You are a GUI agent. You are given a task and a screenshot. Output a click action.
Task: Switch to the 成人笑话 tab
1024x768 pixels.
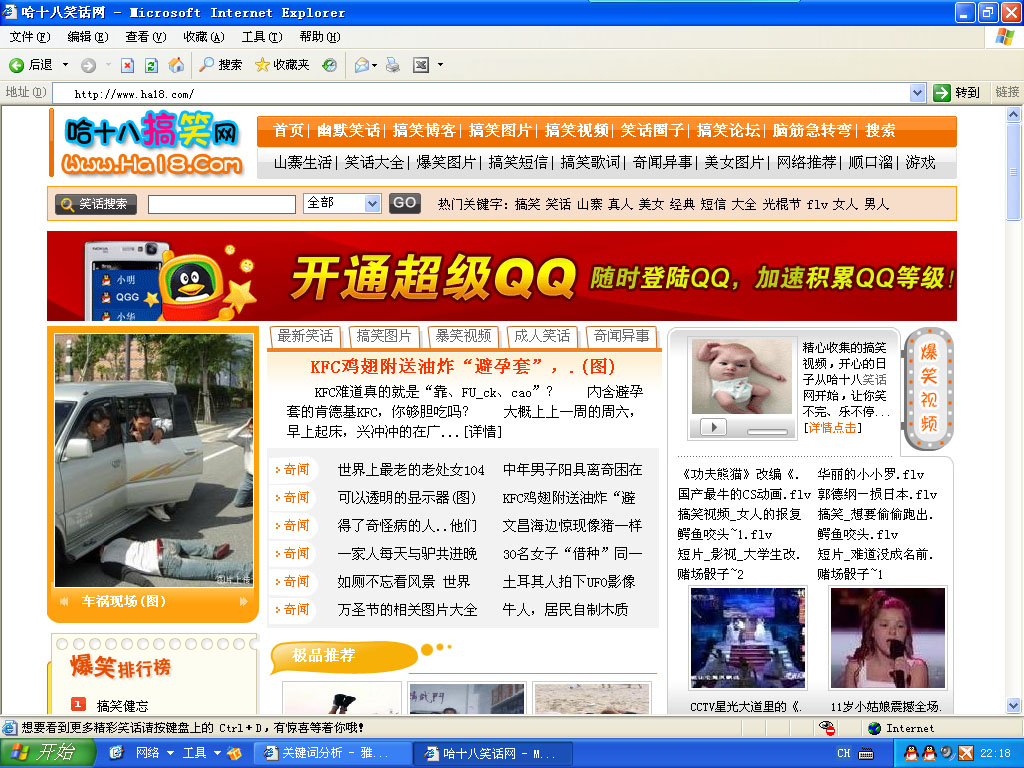542,336
